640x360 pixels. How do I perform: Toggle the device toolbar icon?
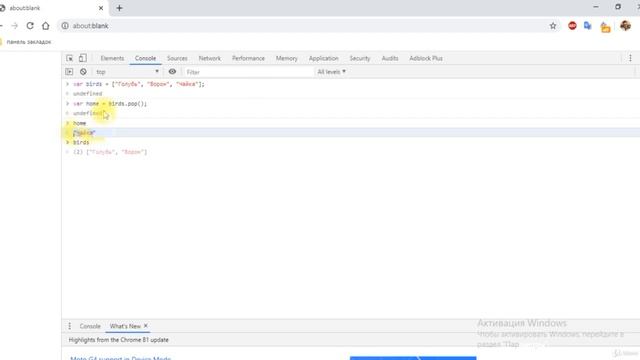(x=82, y=58)
